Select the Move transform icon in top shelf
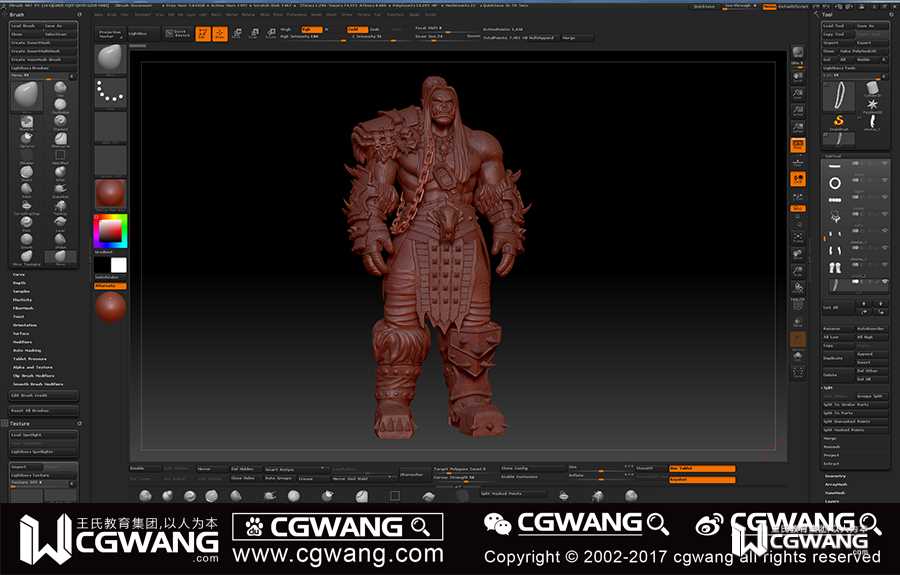900x575 pixels. point(237,34)
